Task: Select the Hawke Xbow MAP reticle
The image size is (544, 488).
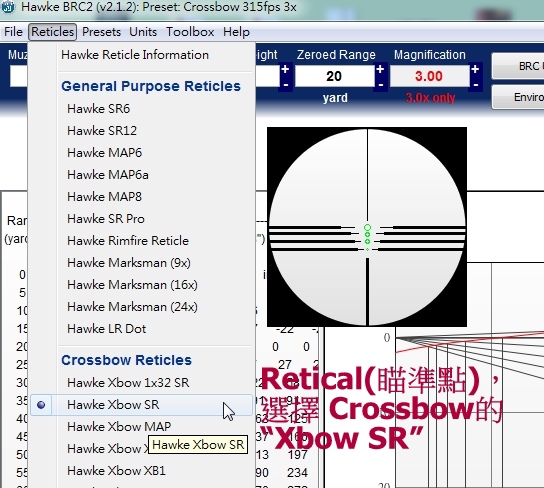Action: pos(119,427)
